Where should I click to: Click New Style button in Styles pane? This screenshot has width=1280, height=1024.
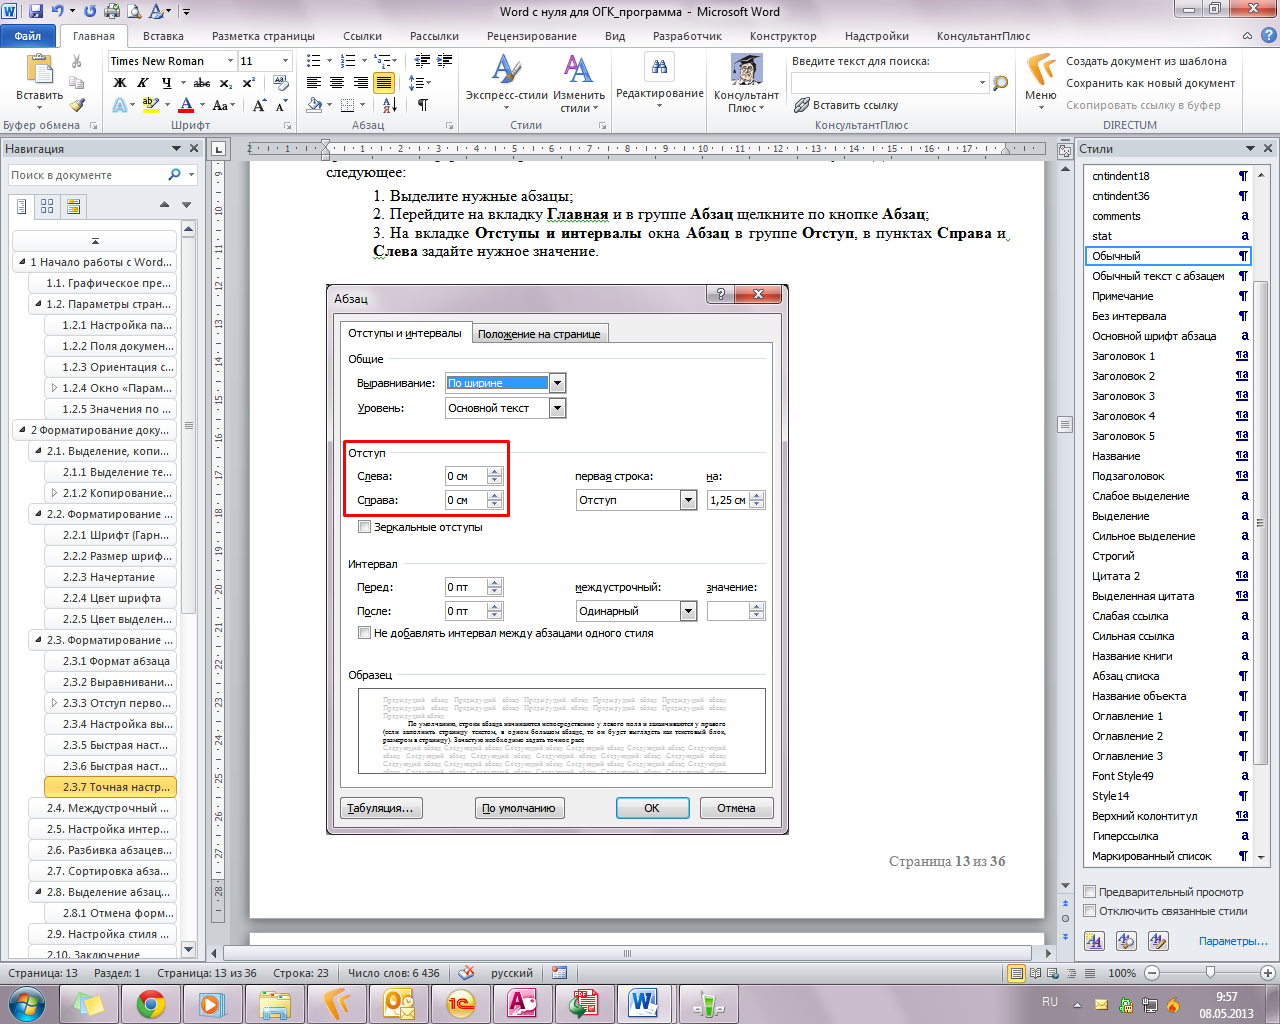coord(1094,941)
